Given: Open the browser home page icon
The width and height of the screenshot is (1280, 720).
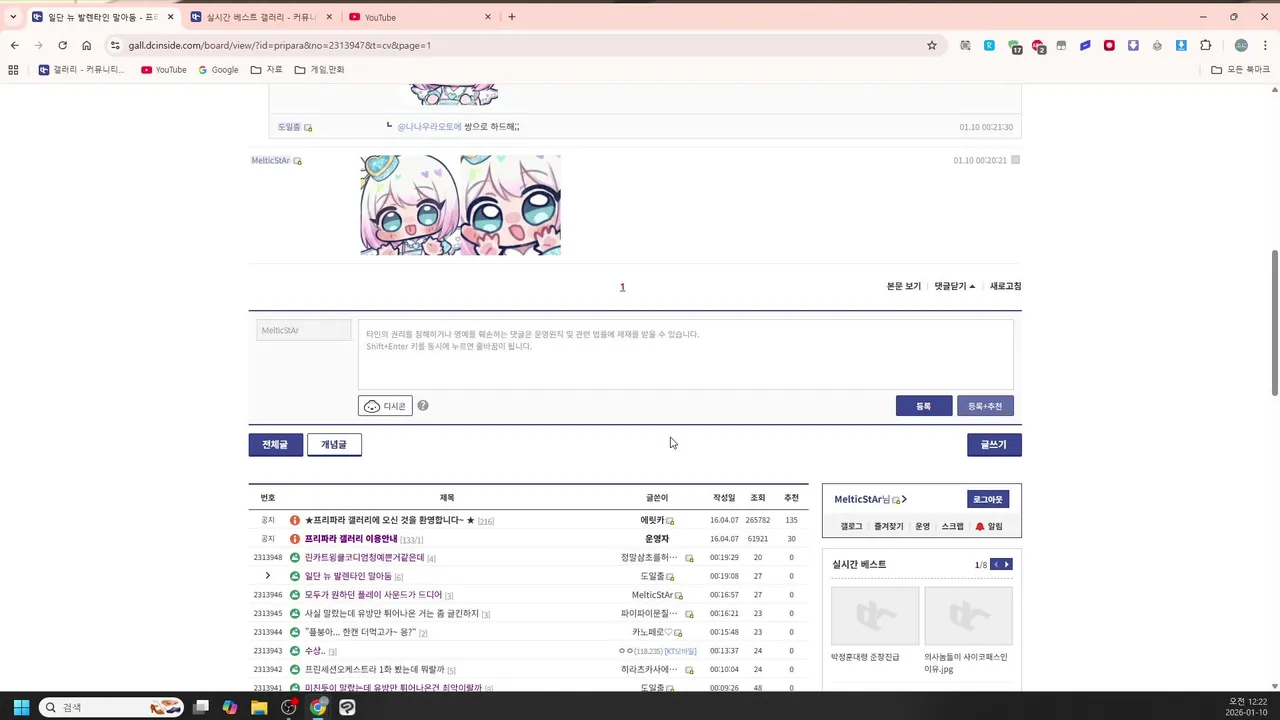Looking at the screenshot, I should tap(86, 45).
